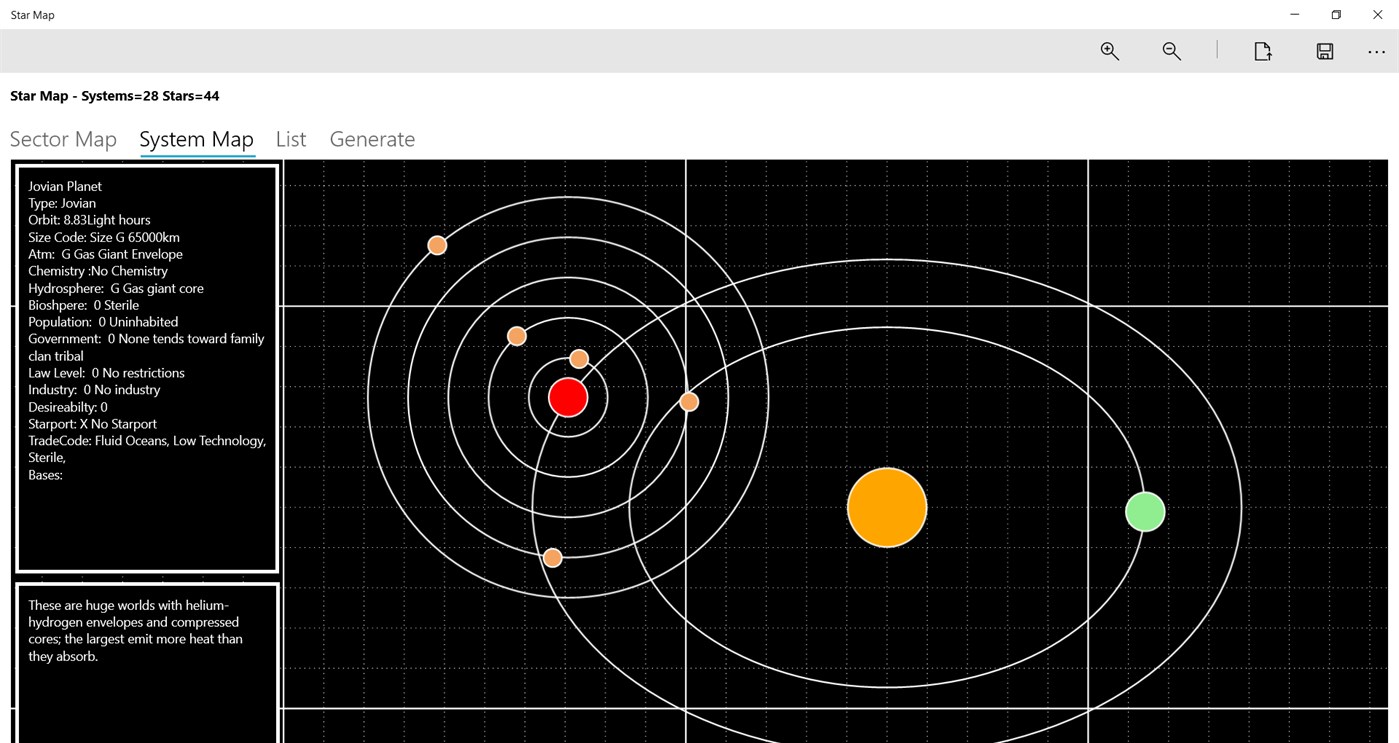Select the green planet on the outer orbit
The image size is (1399, 743).
tap(1144, 511)
